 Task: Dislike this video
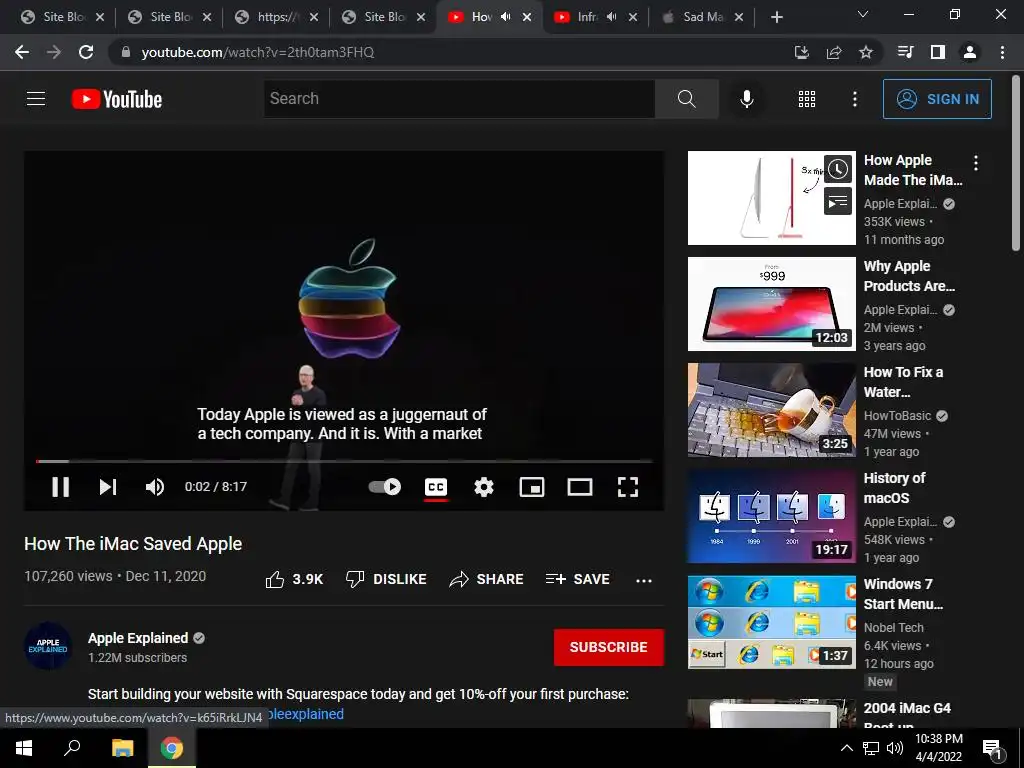386,579
